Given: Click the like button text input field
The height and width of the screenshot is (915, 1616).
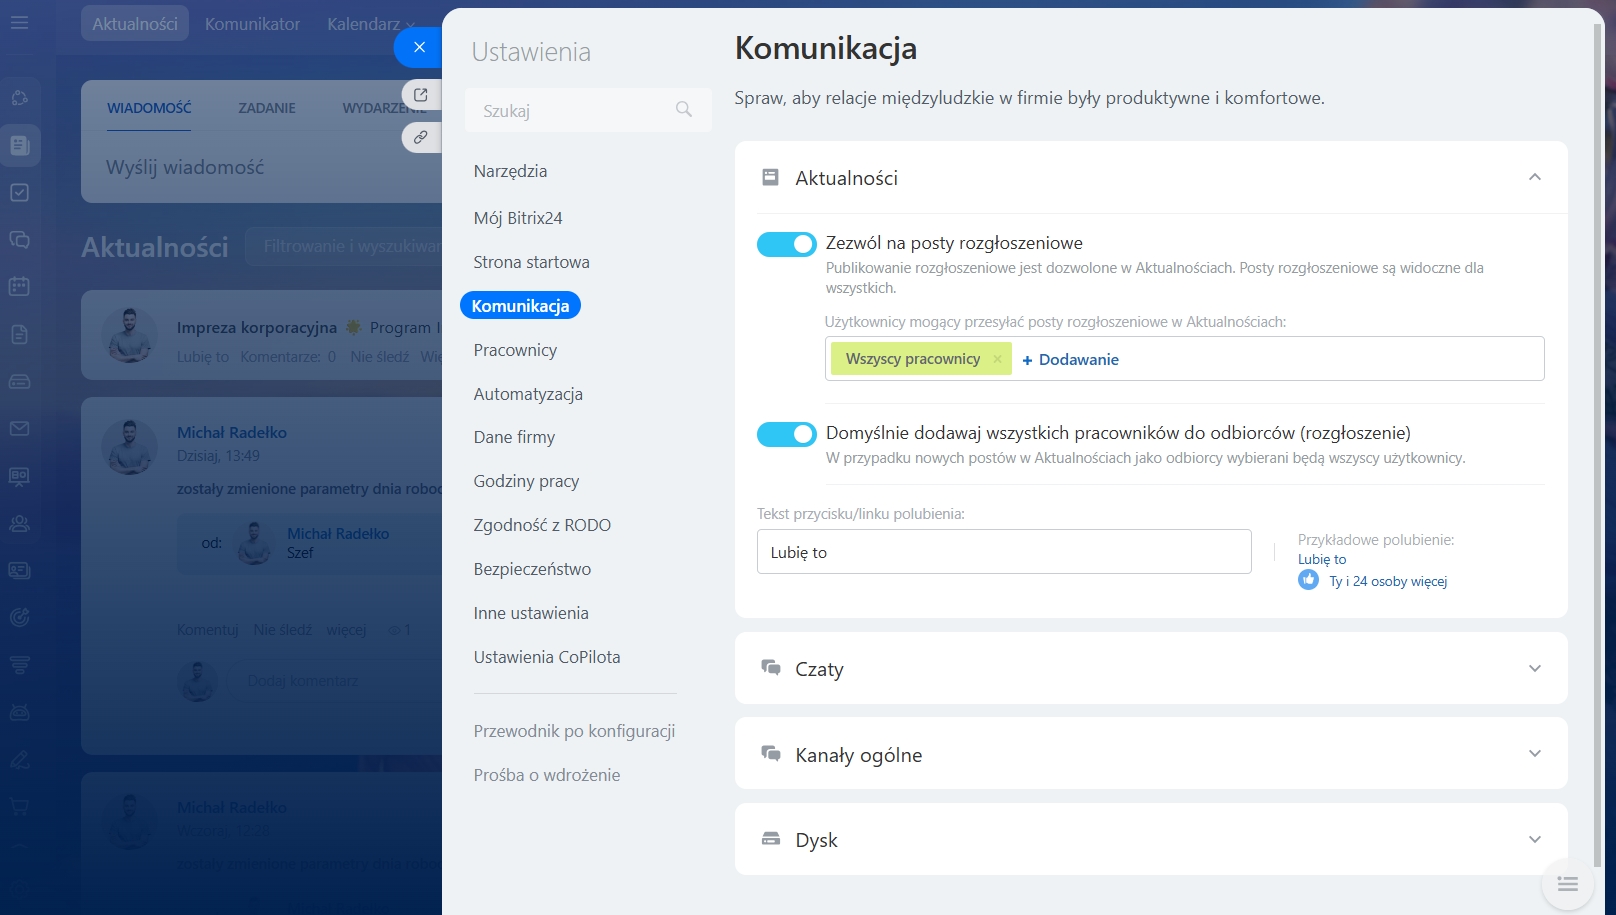Looking at the screenshot, I should [1004, 552].
